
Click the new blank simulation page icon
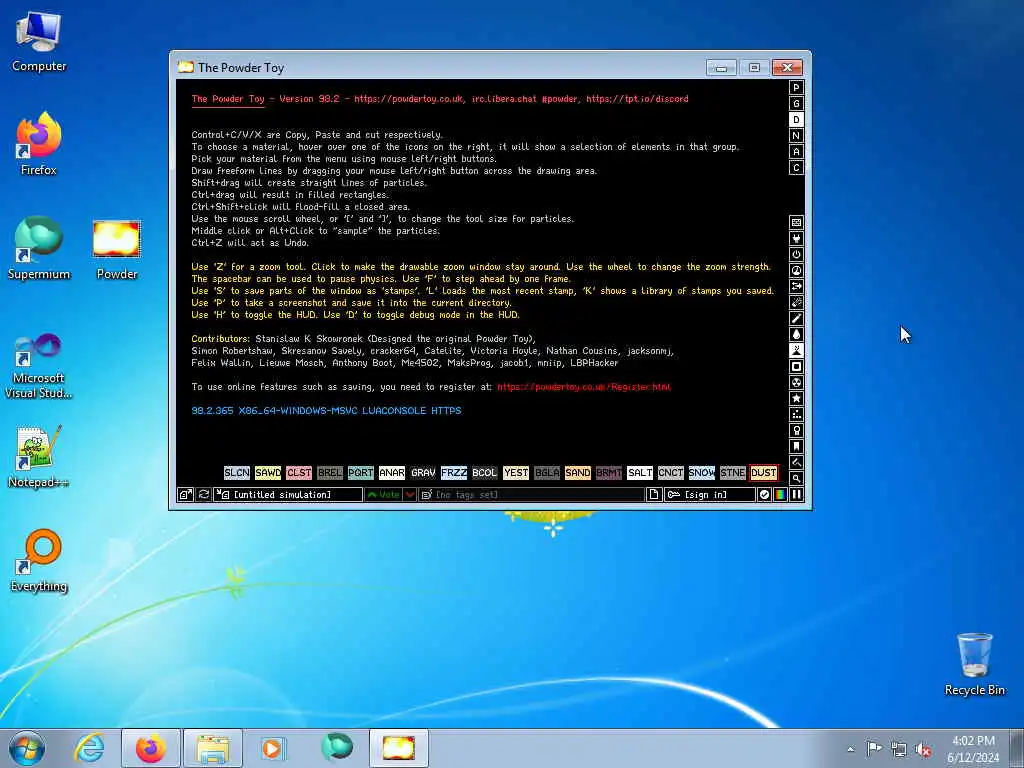click(654, 495)
